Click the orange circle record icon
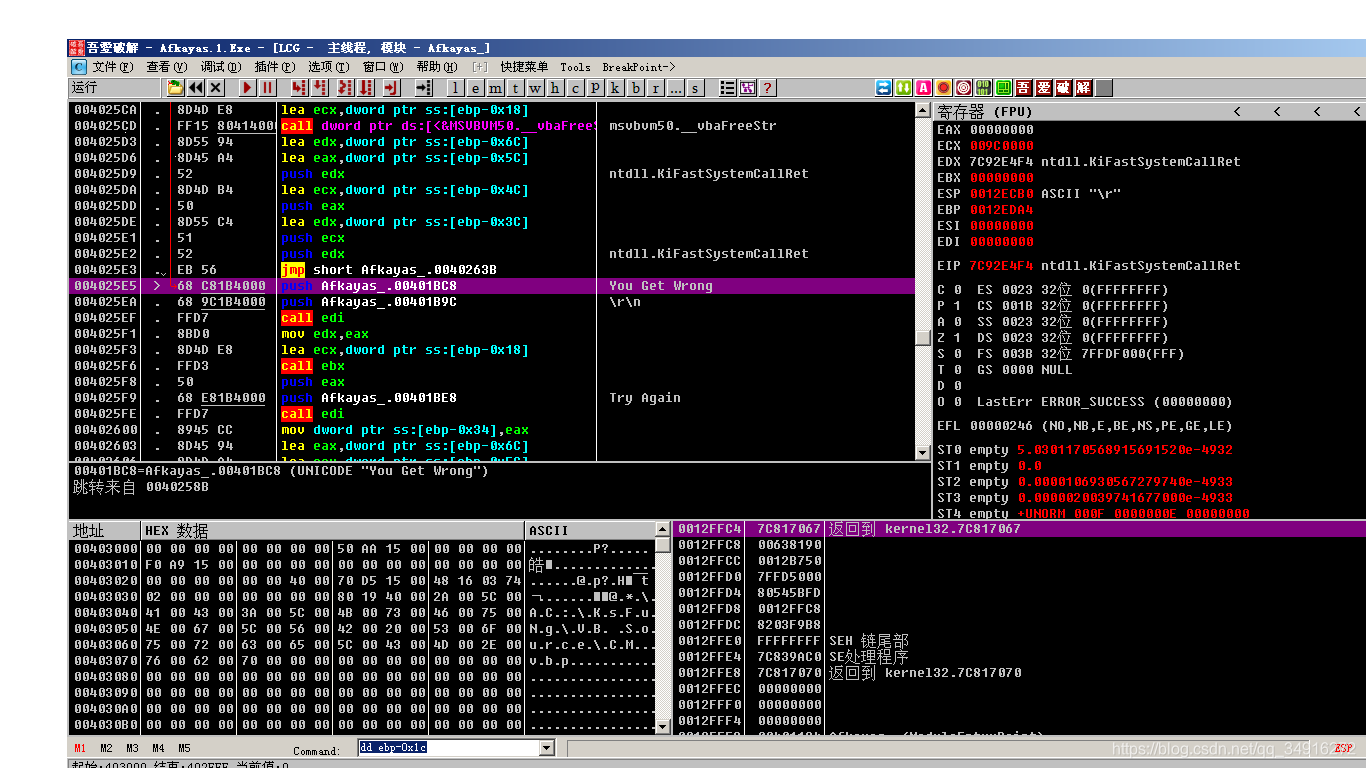1366x768 pixels. click(x=943, y=88)
